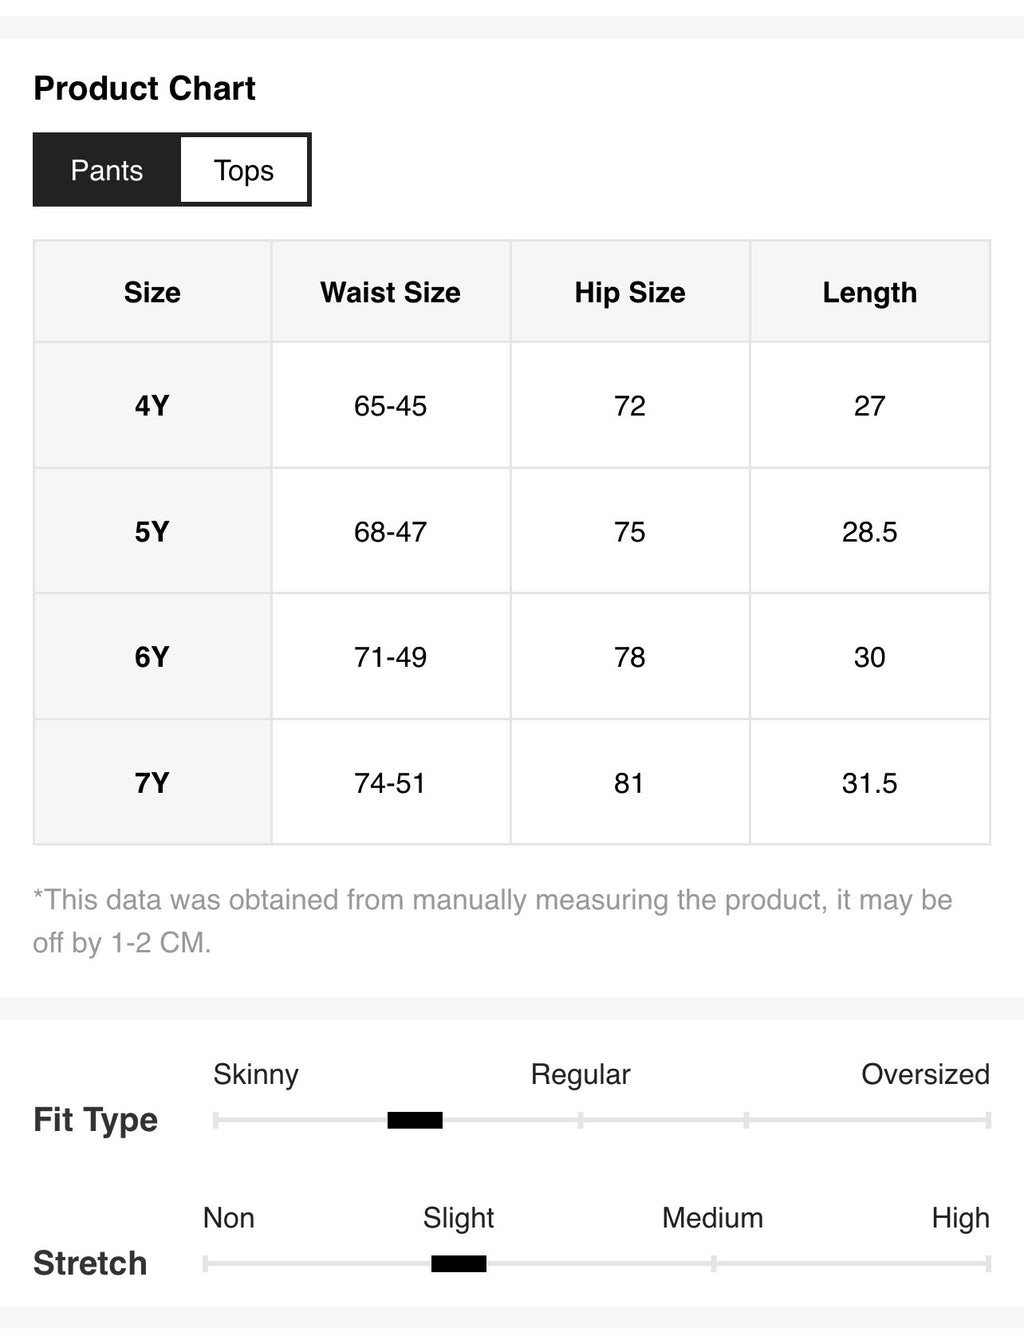
Task: Click the Fit Type slider indicator
Action: pyautogui.click(x=415, y=1120)
